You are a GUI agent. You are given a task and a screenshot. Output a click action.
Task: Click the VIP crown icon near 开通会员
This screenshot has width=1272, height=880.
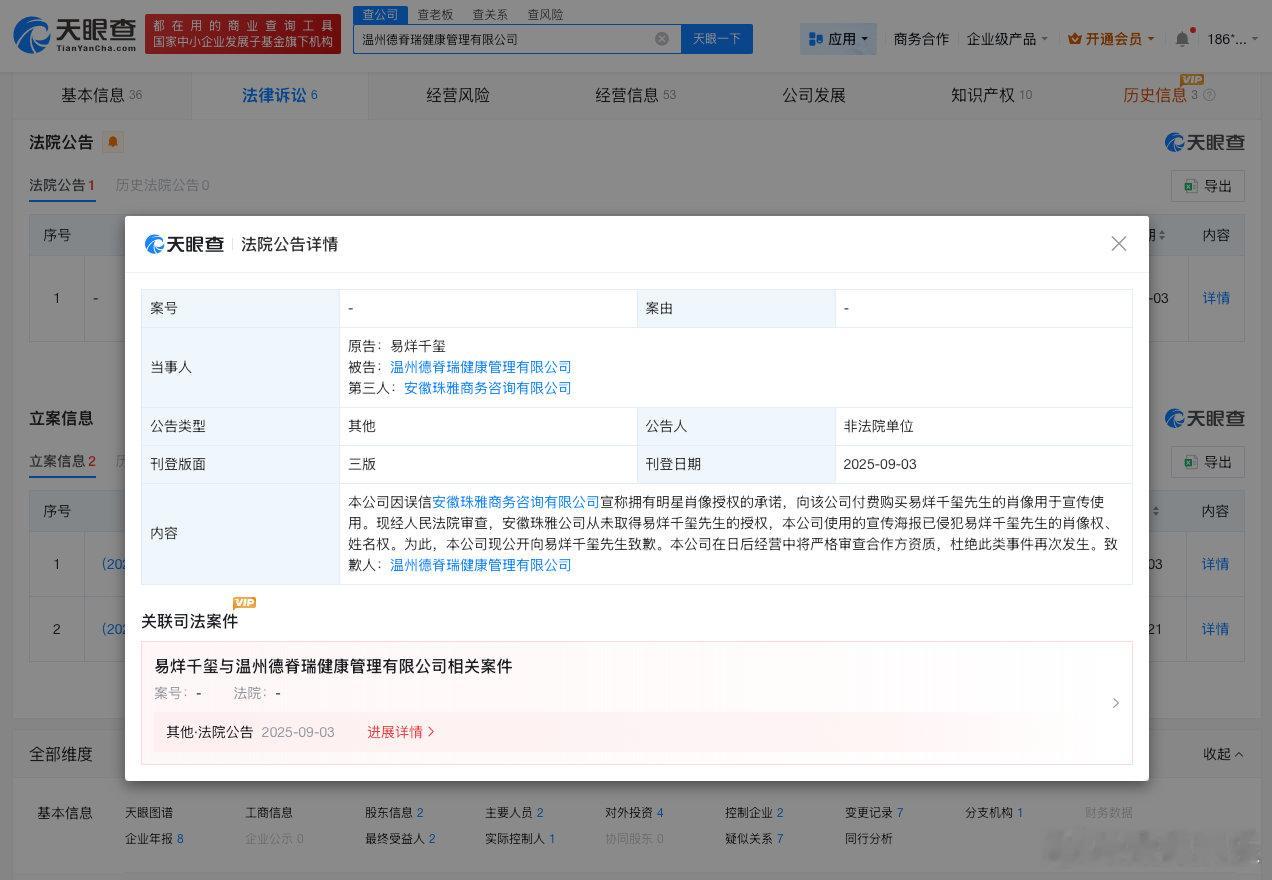(1075, 39)
